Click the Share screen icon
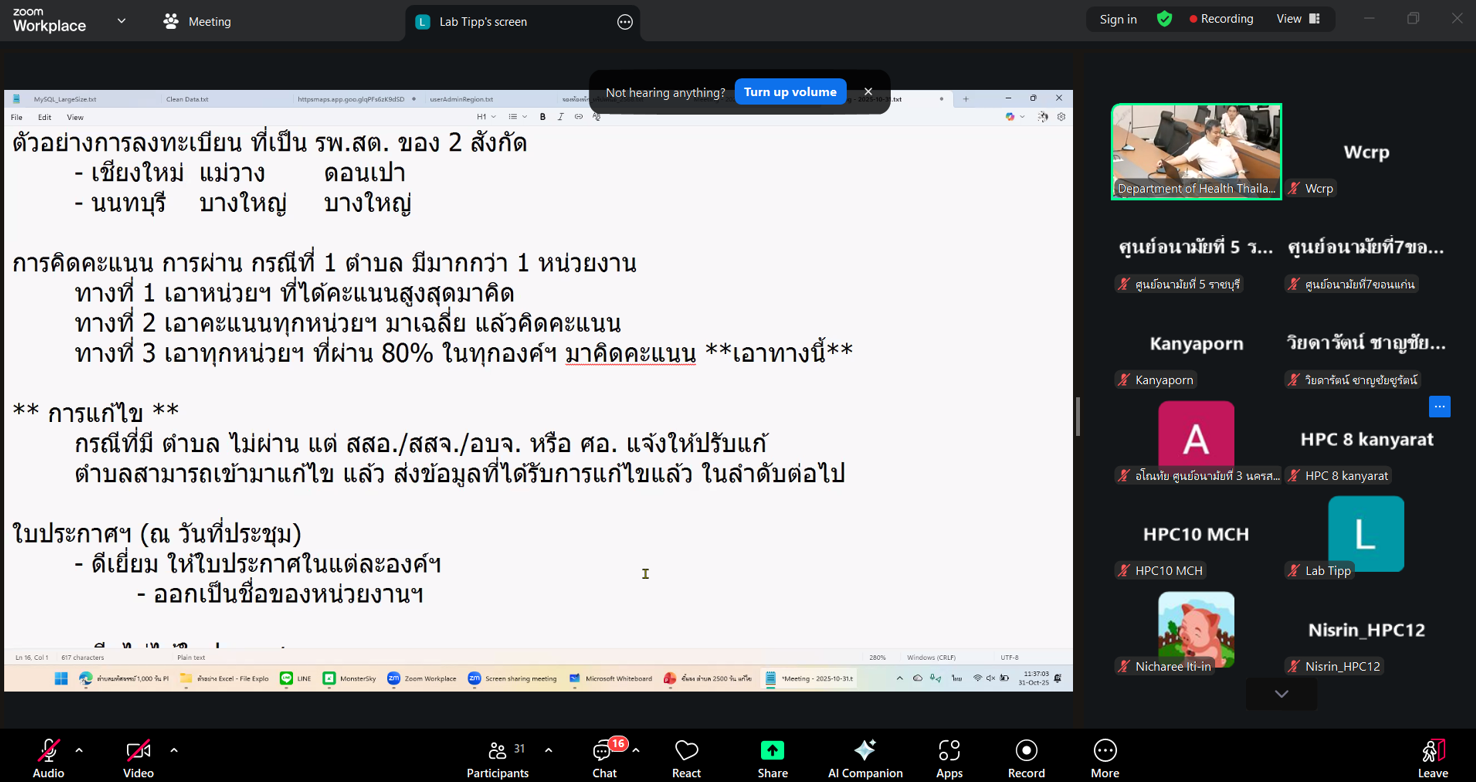1476x782 pixels. [772, 757]
